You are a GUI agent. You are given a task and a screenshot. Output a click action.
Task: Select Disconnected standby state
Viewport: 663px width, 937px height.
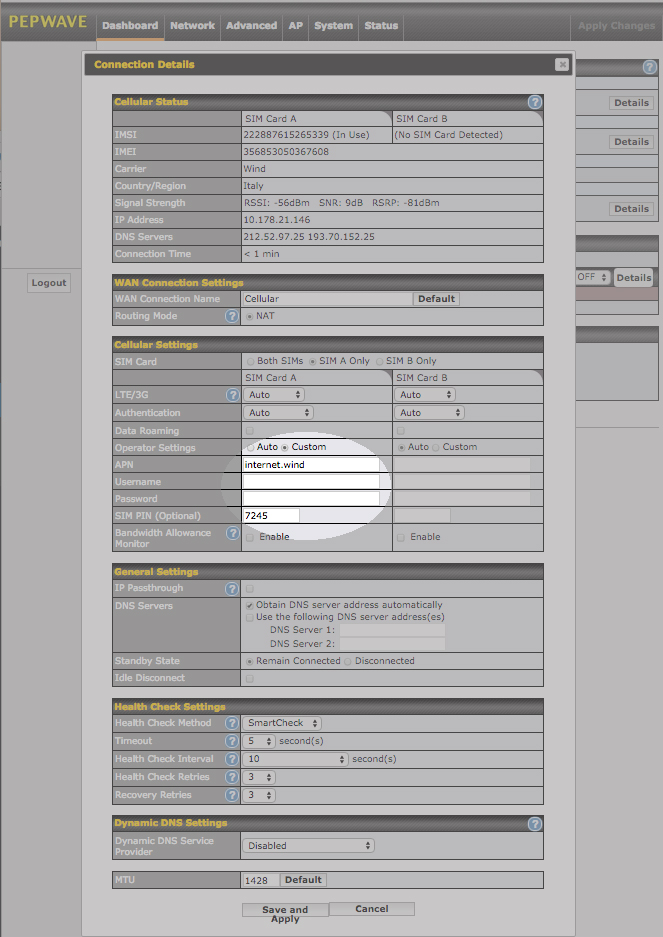[x=348, y=661]
